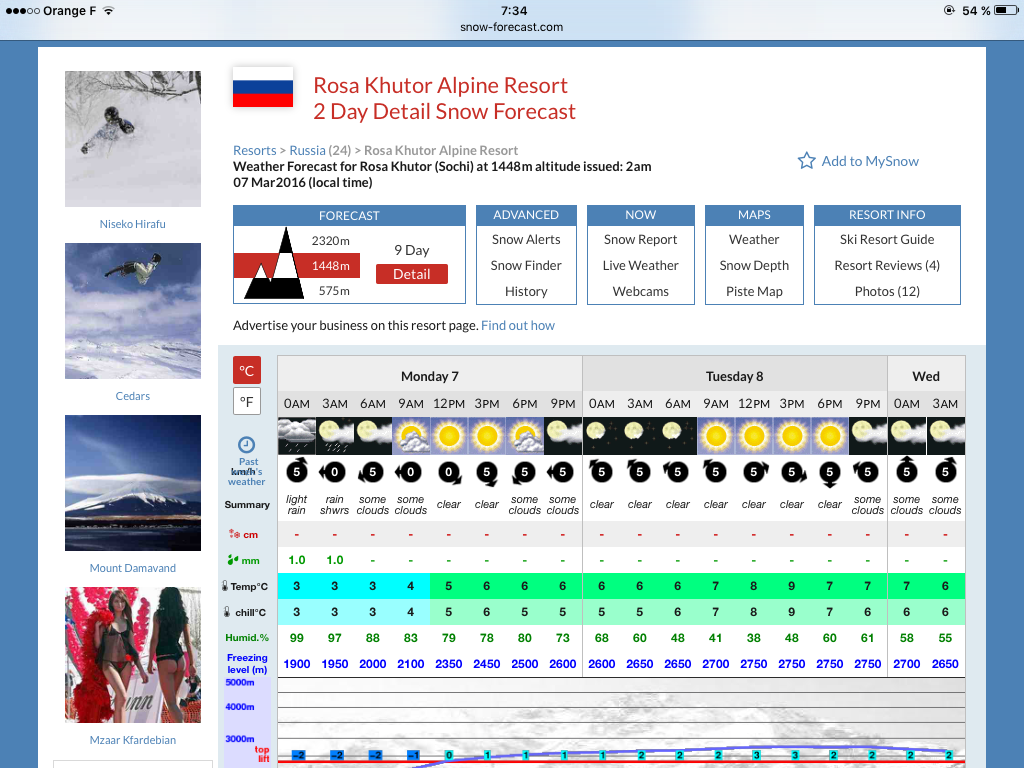
Task: Switch temperature units to °C
Action: [x=247, y=370]
